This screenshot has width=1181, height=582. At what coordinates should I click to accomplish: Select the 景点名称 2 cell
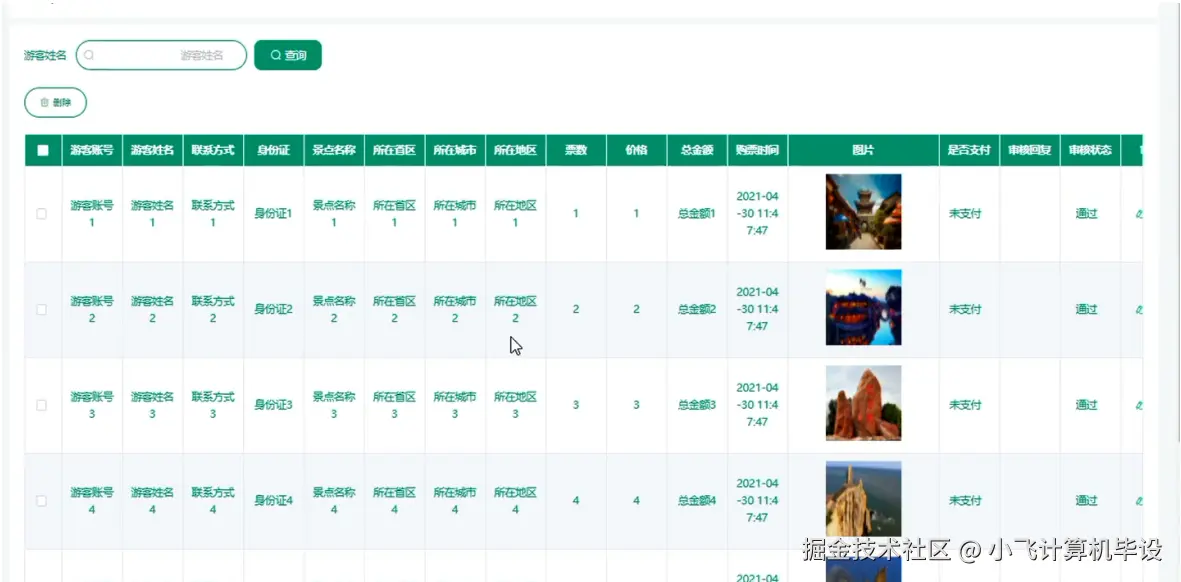click(x=334, y=309)
